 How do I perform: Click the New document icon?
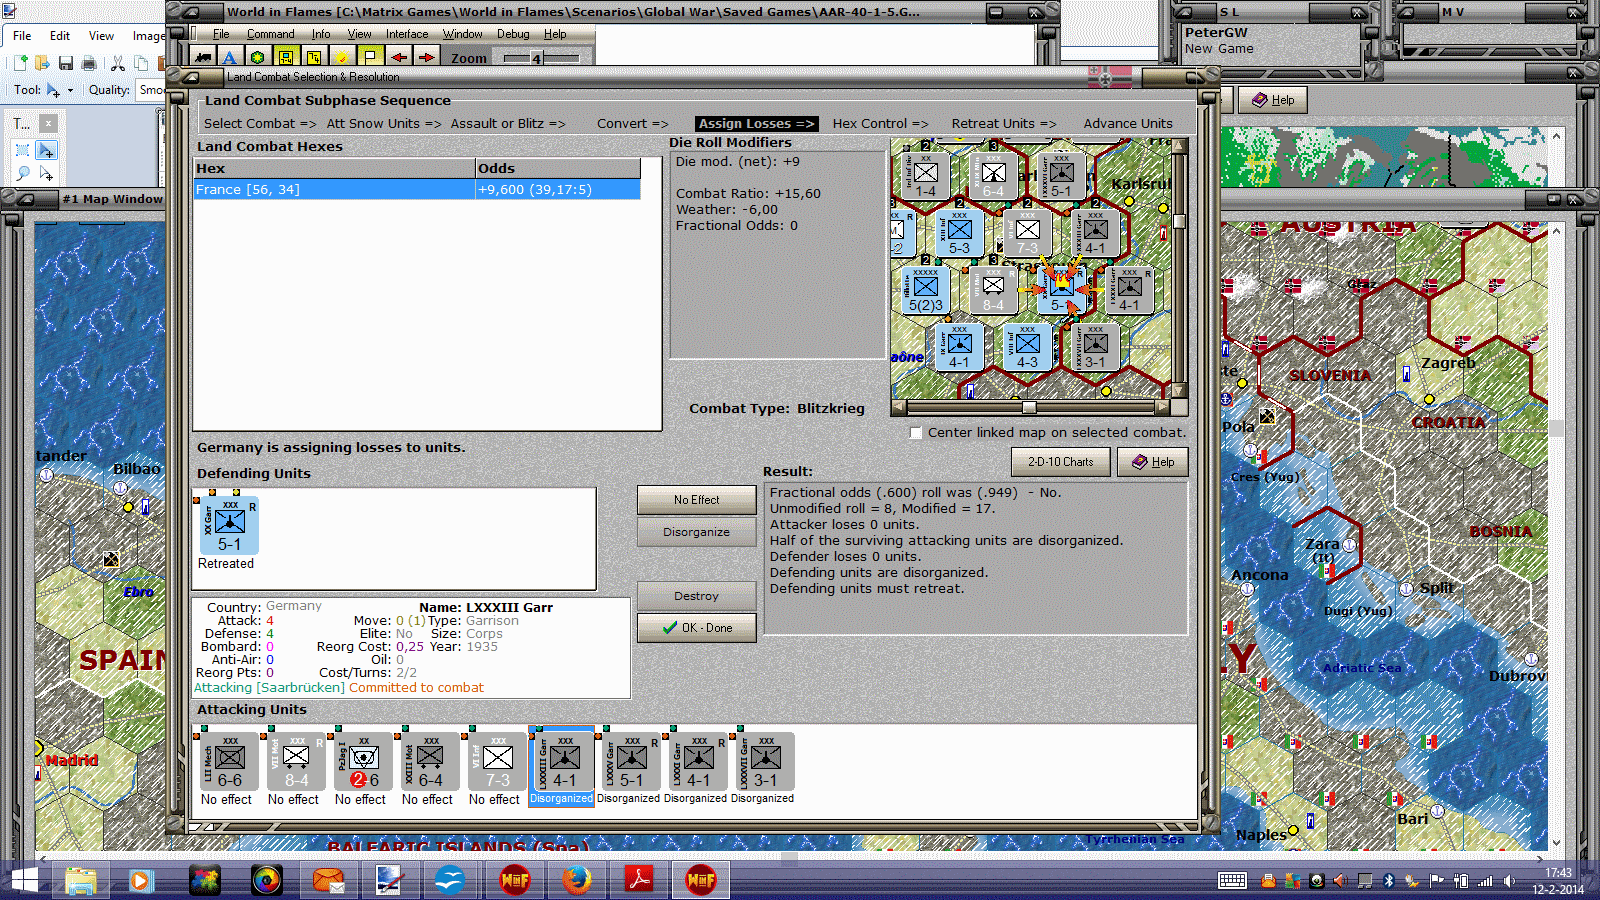coord(20,63)
